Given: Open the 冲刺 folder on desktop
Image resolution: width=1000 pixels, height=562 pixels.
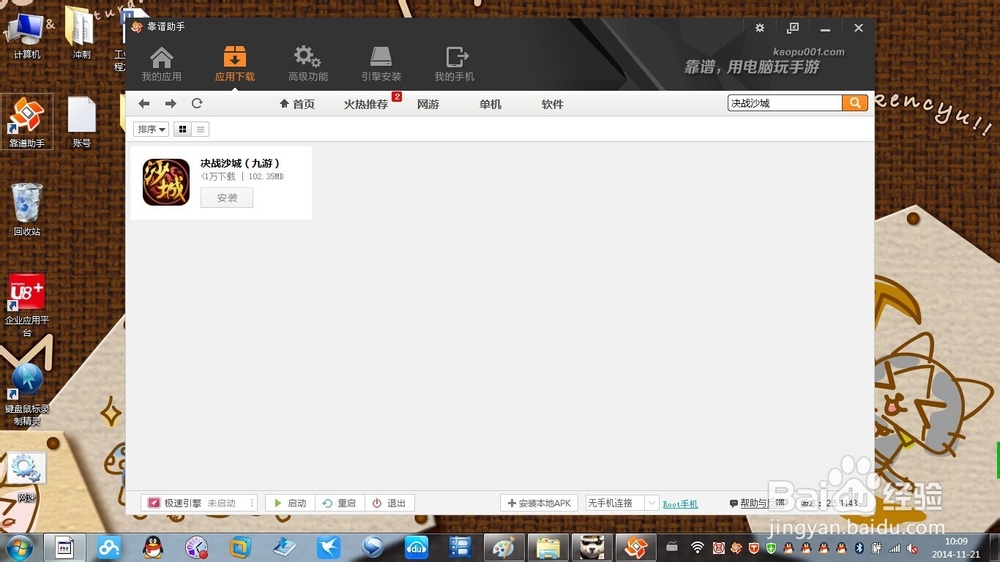Looking at the screenshot, I should coord(81,33).
